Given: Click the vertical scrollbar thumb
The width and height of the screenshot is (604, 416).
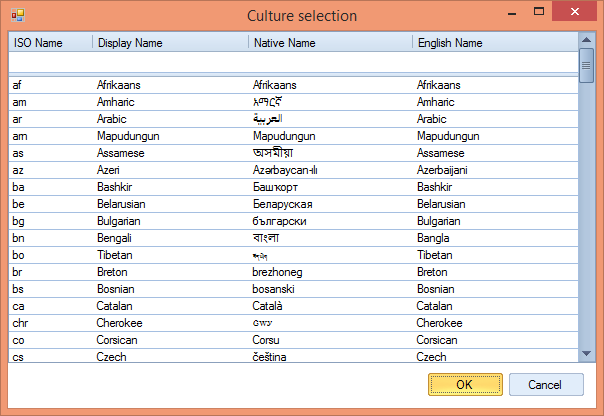Looking at the screenshot, I should click(586, 65).
